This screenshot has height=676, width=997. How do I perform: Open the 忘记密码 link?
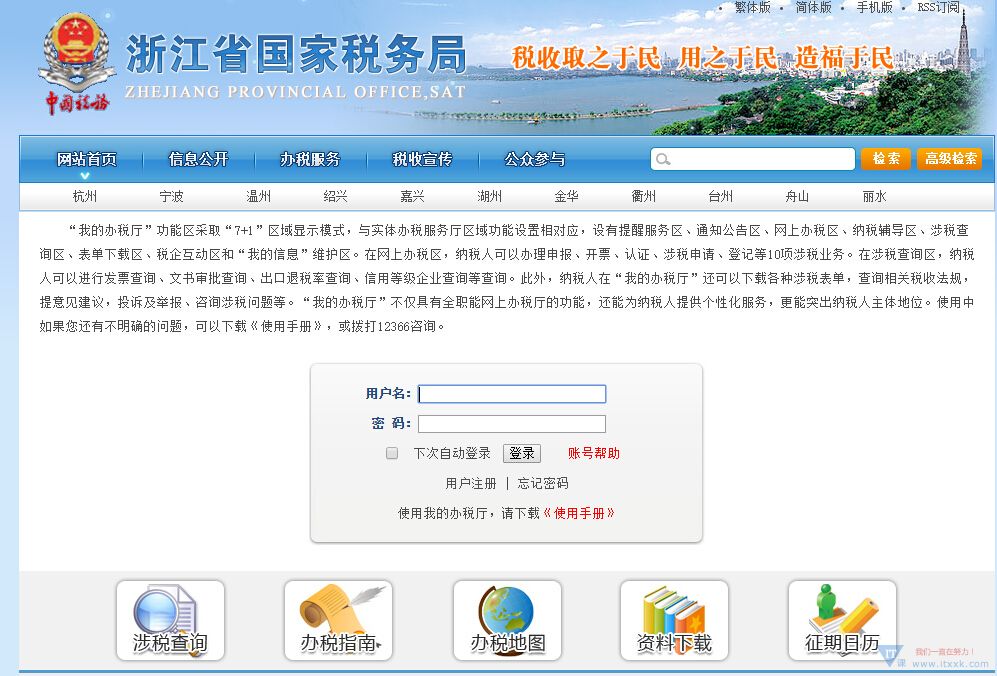pyautogui.click(x=543, y=483)
